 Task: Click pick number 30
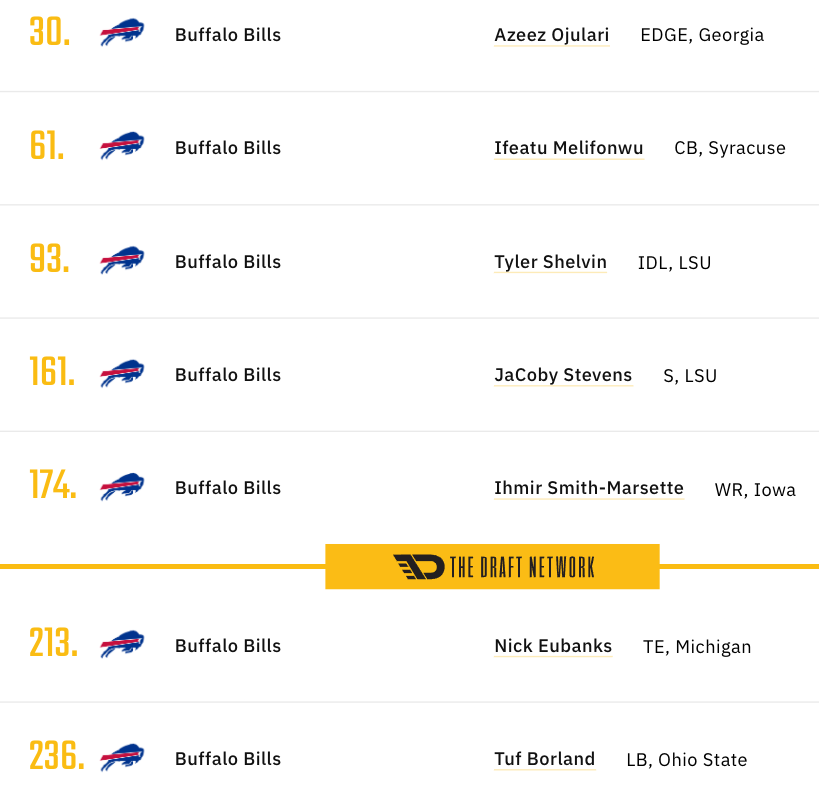(50, 32)
